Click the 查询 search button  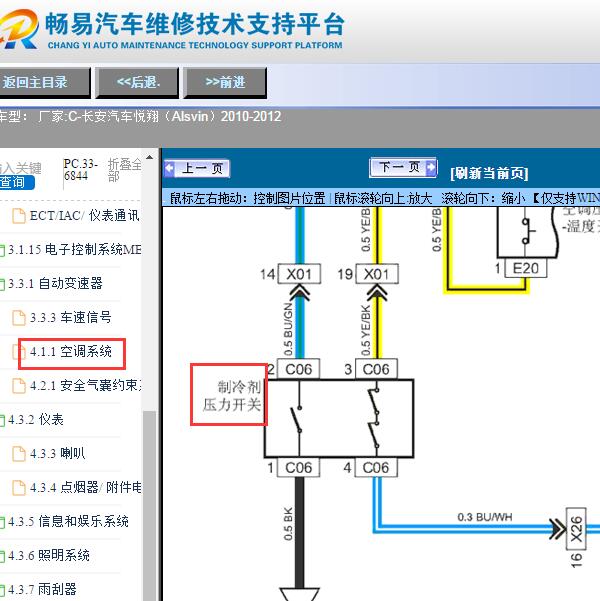[17, 182]
